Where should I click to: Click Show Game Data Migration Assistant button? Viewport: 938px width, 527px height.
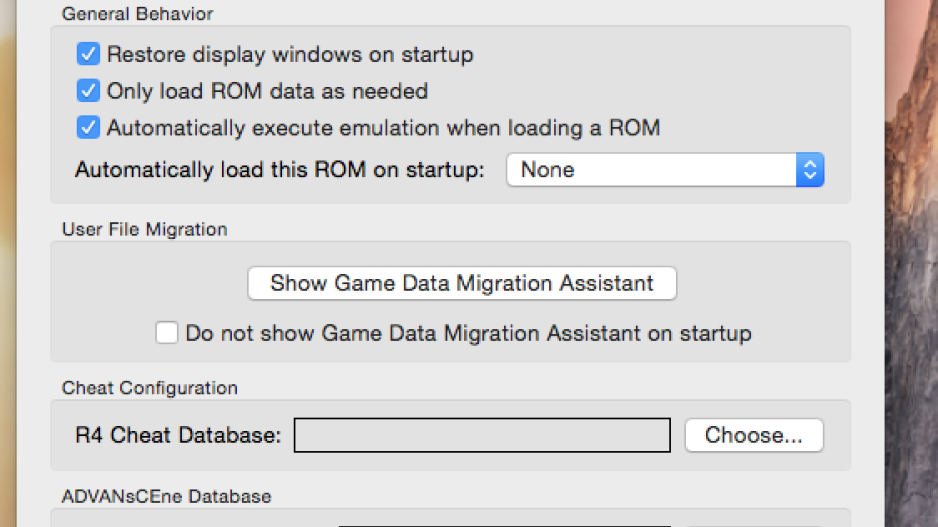462,283
